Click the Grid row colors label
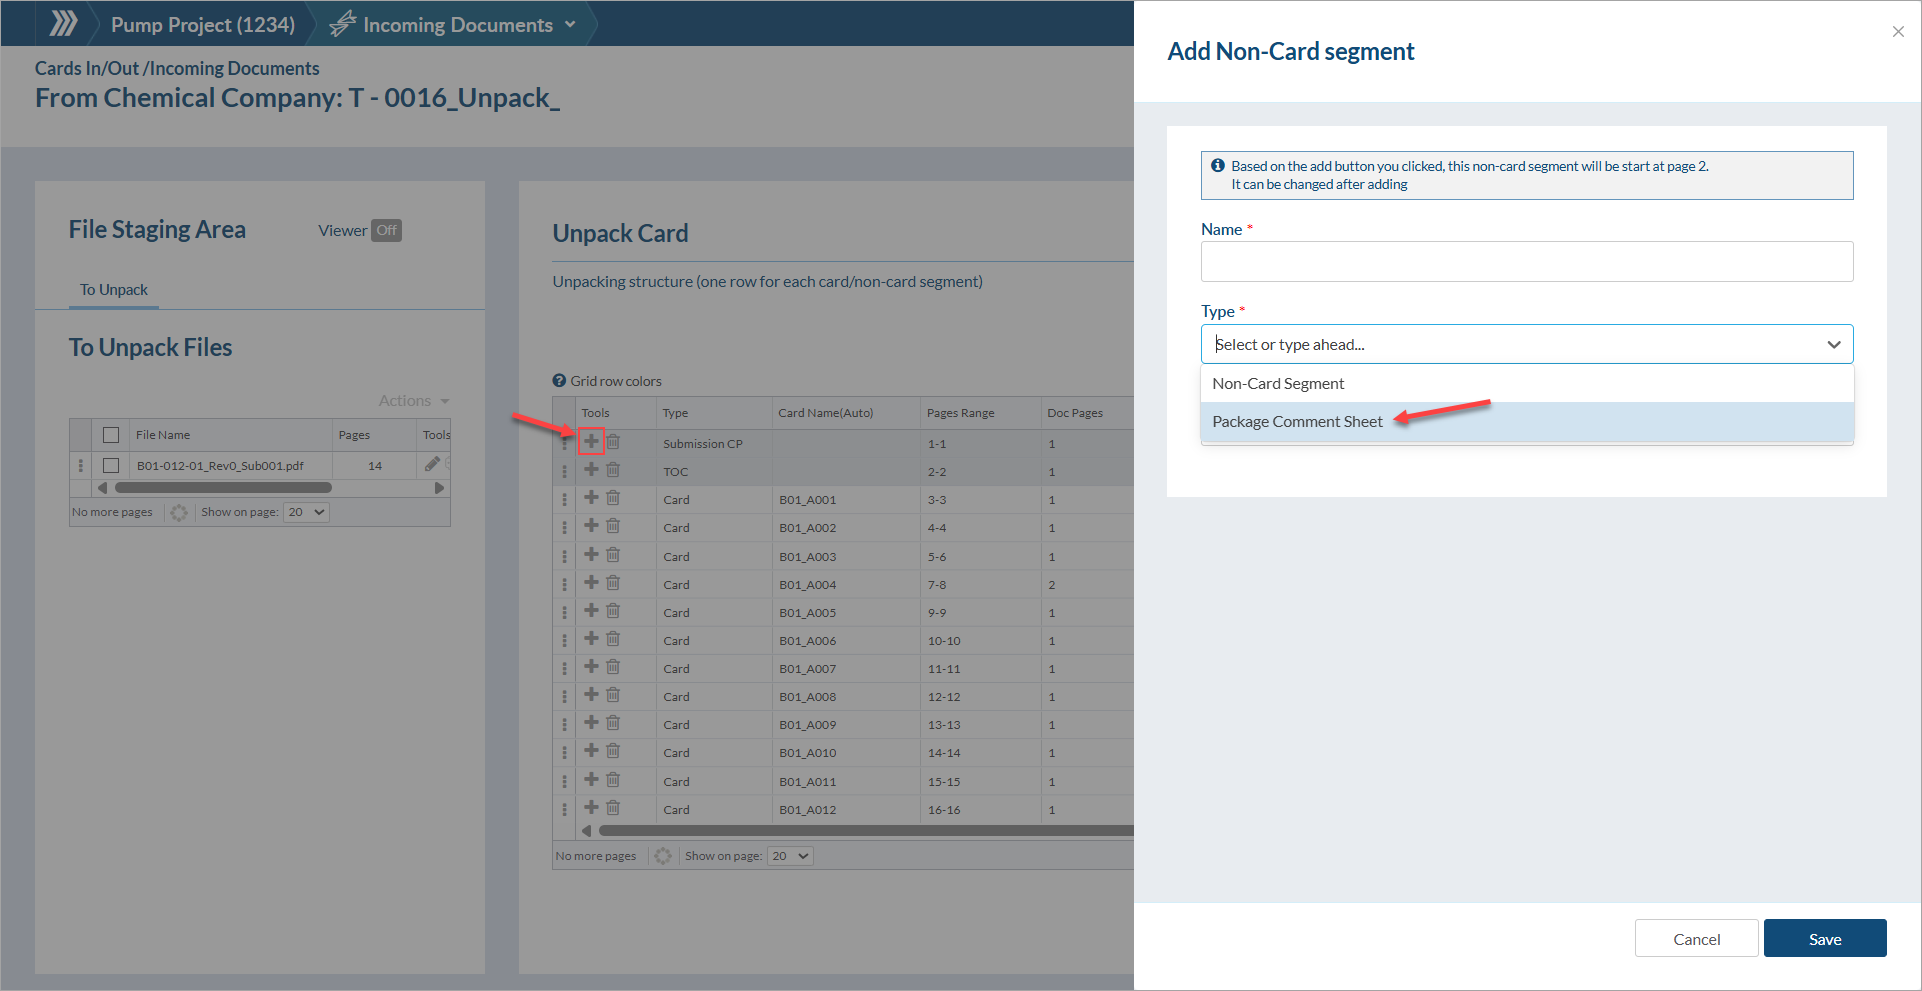The image size is (1922, 991). click(x=616, y=381)
